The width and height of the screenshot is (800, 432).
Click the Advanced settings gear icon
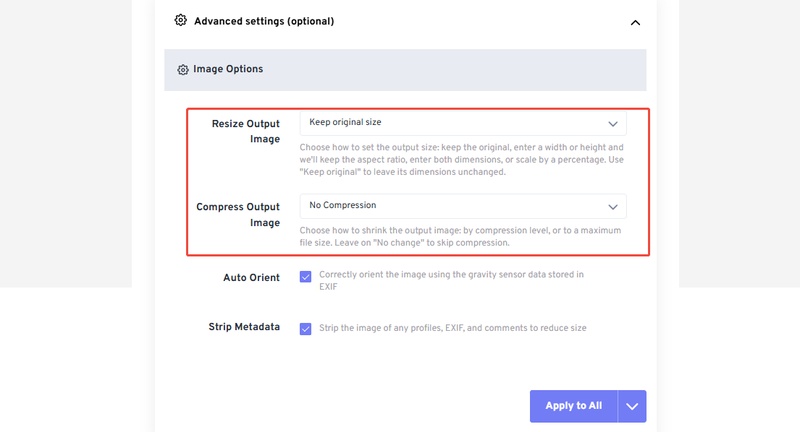(181, 20)
